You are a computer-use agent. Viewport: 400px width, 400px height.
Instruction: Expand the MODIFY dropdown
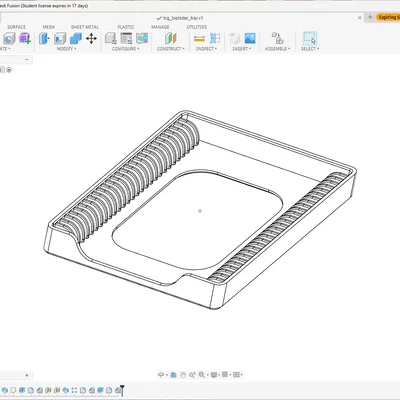[x=67, y=49]
